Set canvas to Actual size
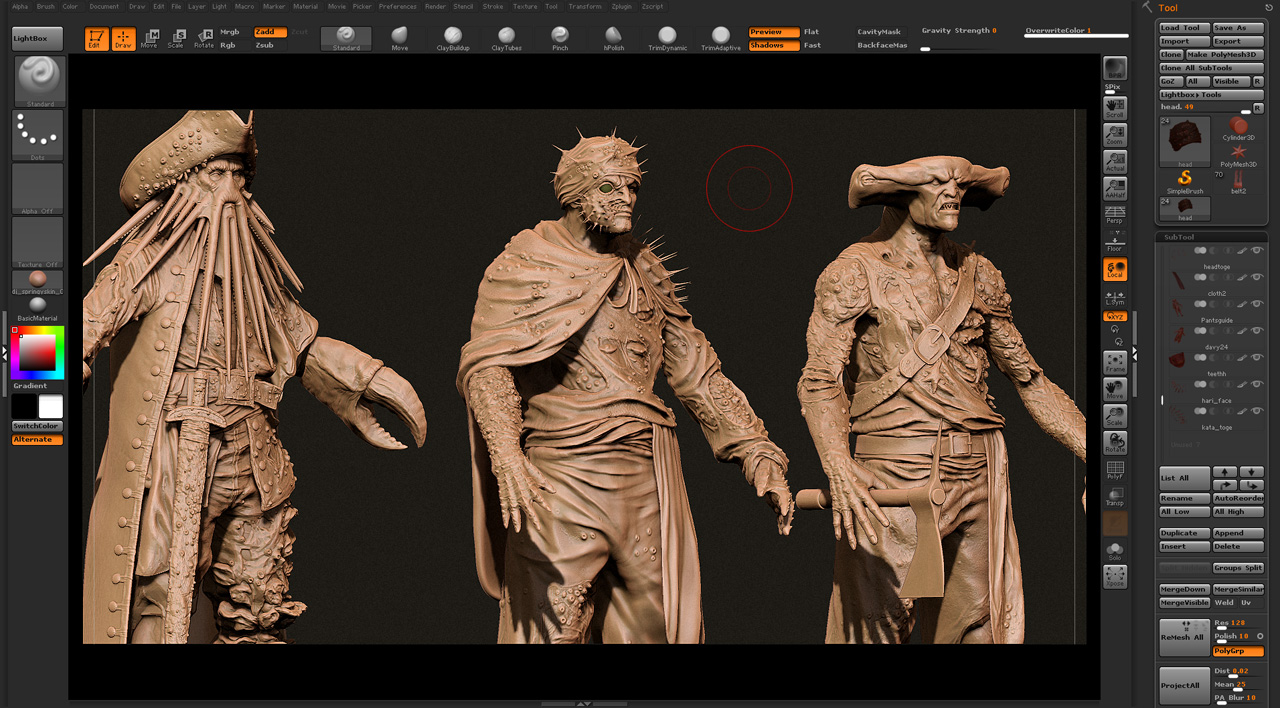The height and width of the screenshot is (708, 1280). [1115, 161]
